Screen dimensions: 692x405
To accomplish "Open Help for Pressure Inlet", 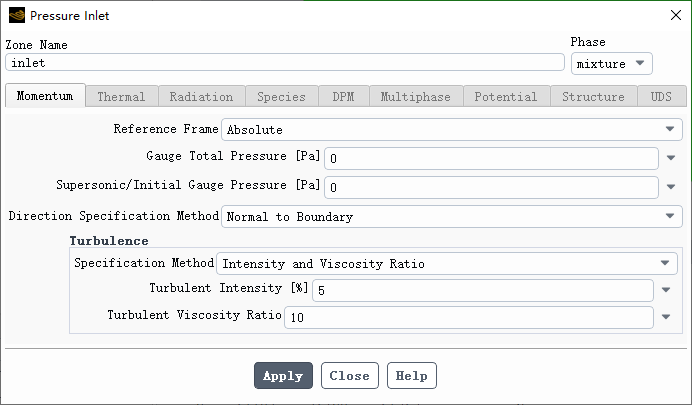I will [x=411, y=376].
